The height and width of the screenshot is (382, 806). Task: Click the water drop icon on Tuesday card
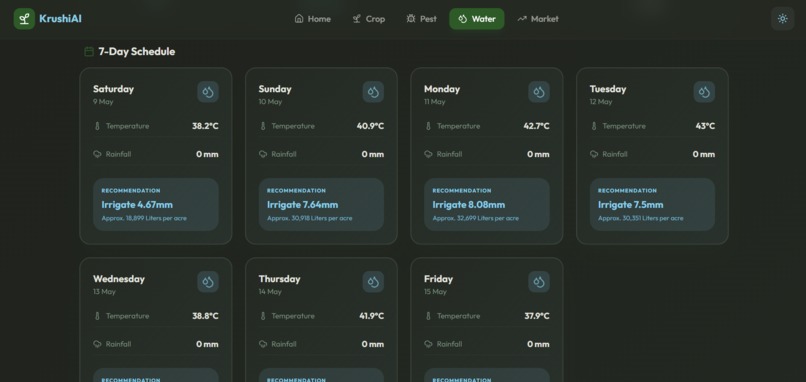[x=704, y=92]
